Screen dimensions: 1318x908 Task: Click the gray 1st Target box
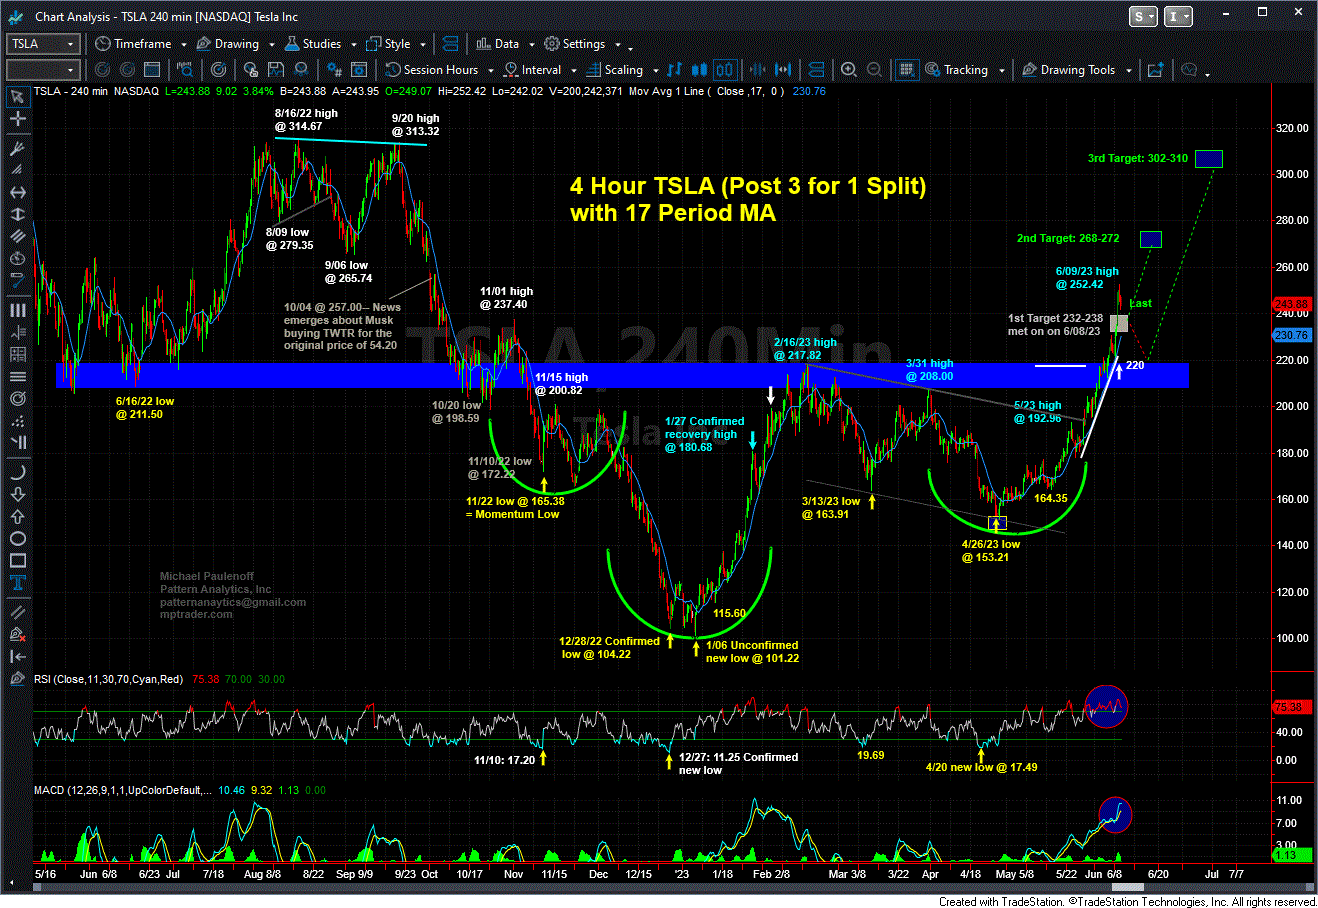pyautogui.click(x=1119, y=323)
